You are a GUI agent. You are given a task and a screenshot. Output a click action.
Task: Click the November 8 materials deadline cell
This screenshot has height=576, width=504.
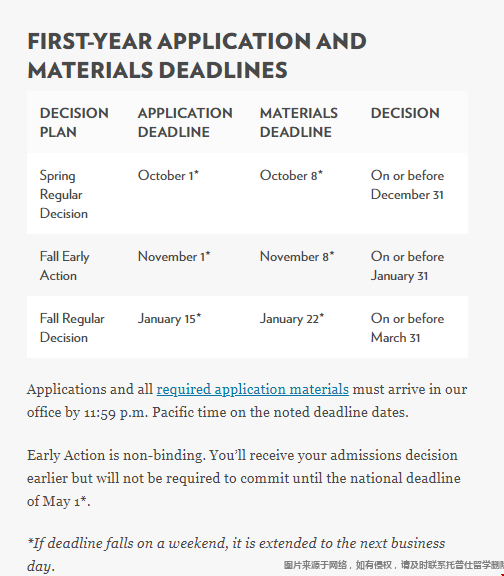coord(297,256)
